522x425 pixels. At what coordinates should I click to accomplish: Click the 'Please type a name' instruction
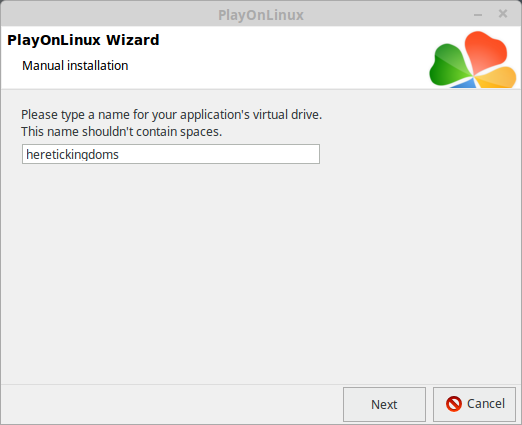tap(171, 115)
